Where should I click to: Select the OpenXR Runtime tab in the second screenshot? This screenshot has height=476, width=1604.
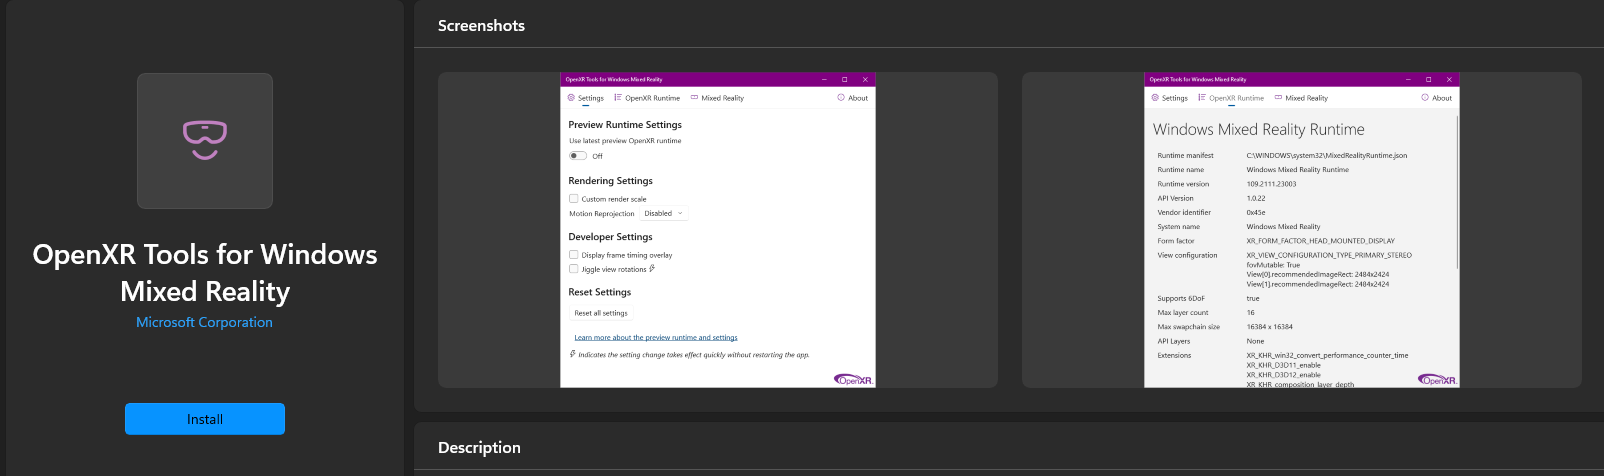tap(1231, 98)
